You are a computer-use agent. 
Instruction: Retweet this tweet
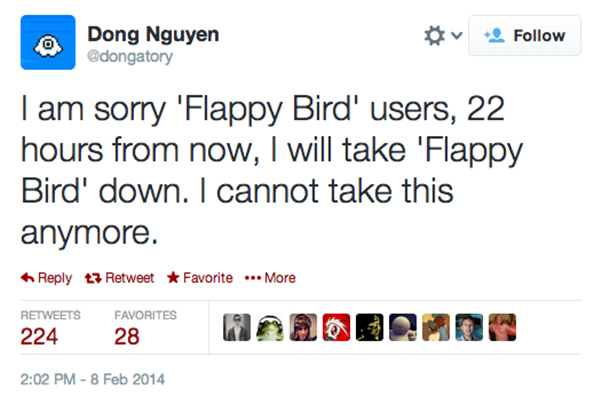click(x=120, y=277)
